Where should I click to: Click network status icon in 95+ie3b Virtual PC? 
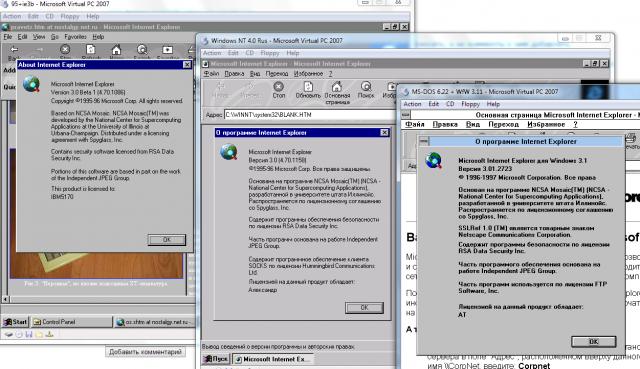[49, 334]
